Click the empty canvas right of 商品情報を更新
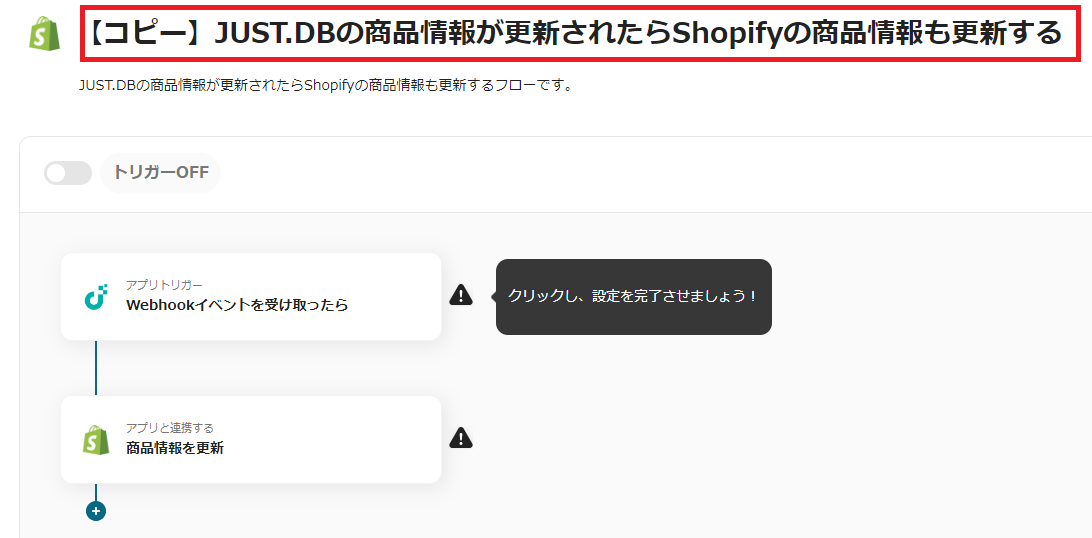This screenshot has width=1092, height=538. 766,438
